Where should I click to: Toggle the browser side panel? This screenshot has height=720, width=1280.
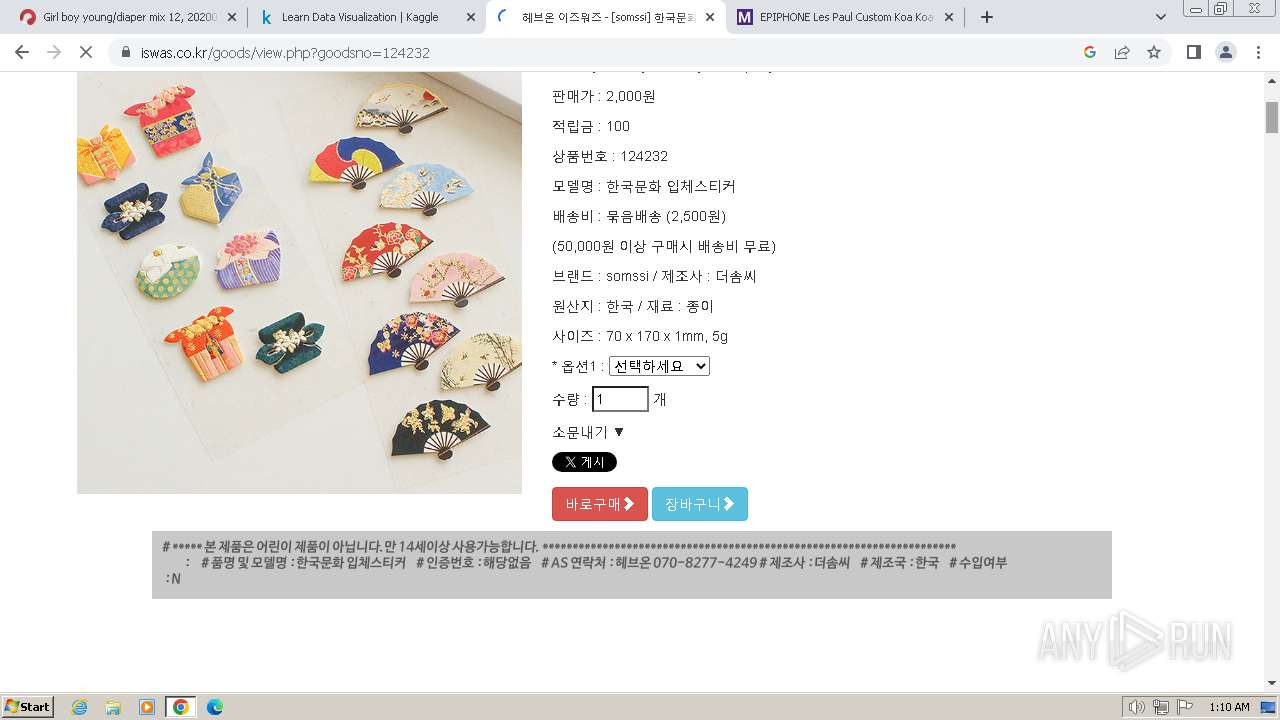(1193, 52)
